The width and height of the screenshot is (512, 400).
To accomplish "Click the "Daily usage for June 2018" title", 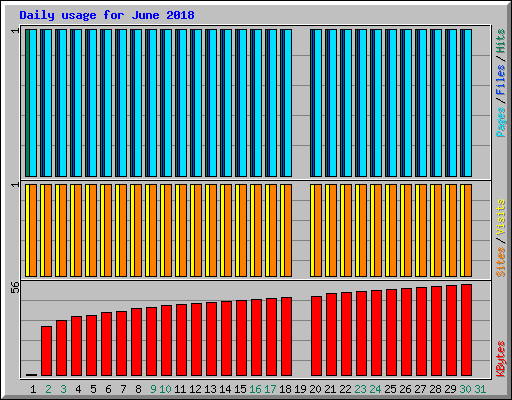I will tap(107, 15).
